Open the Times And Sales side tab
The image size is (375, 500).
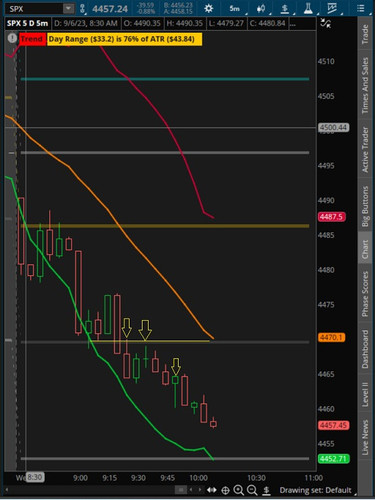pos(365,86)
